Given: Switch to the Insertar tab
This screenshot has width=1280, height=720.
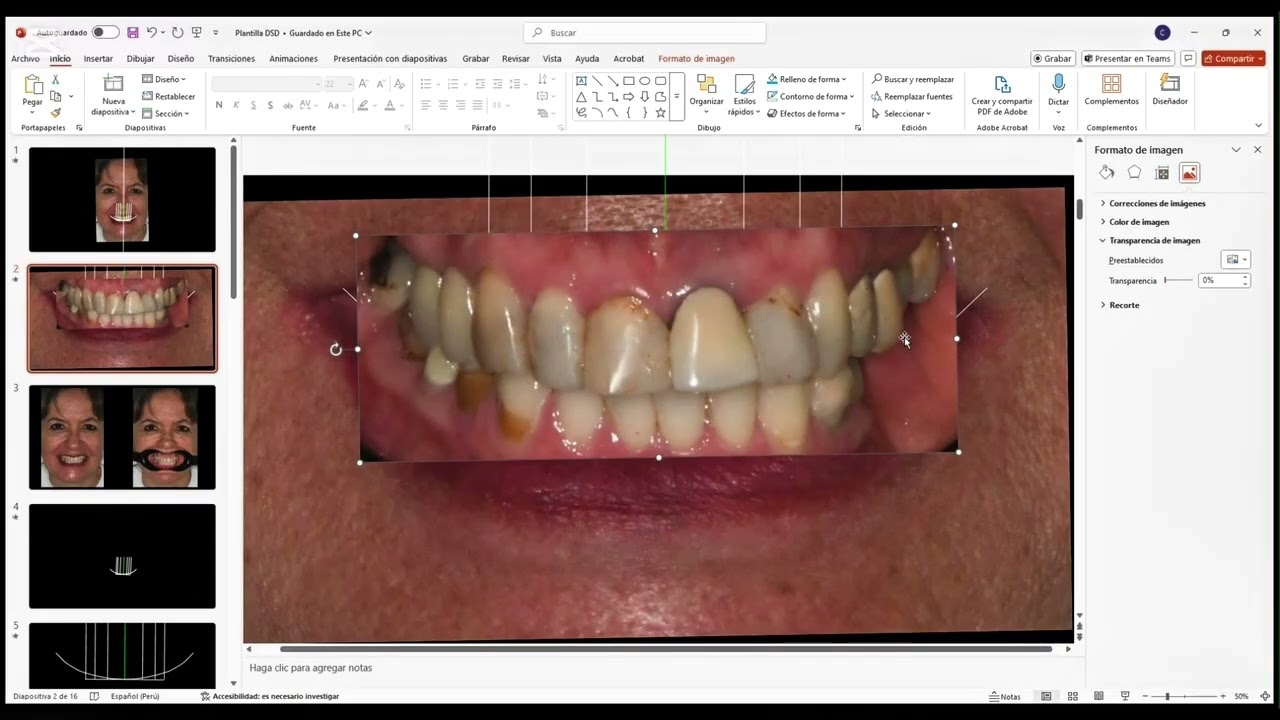Looking at the screenshot, I should pyautogui.click(x=98, y=58).
